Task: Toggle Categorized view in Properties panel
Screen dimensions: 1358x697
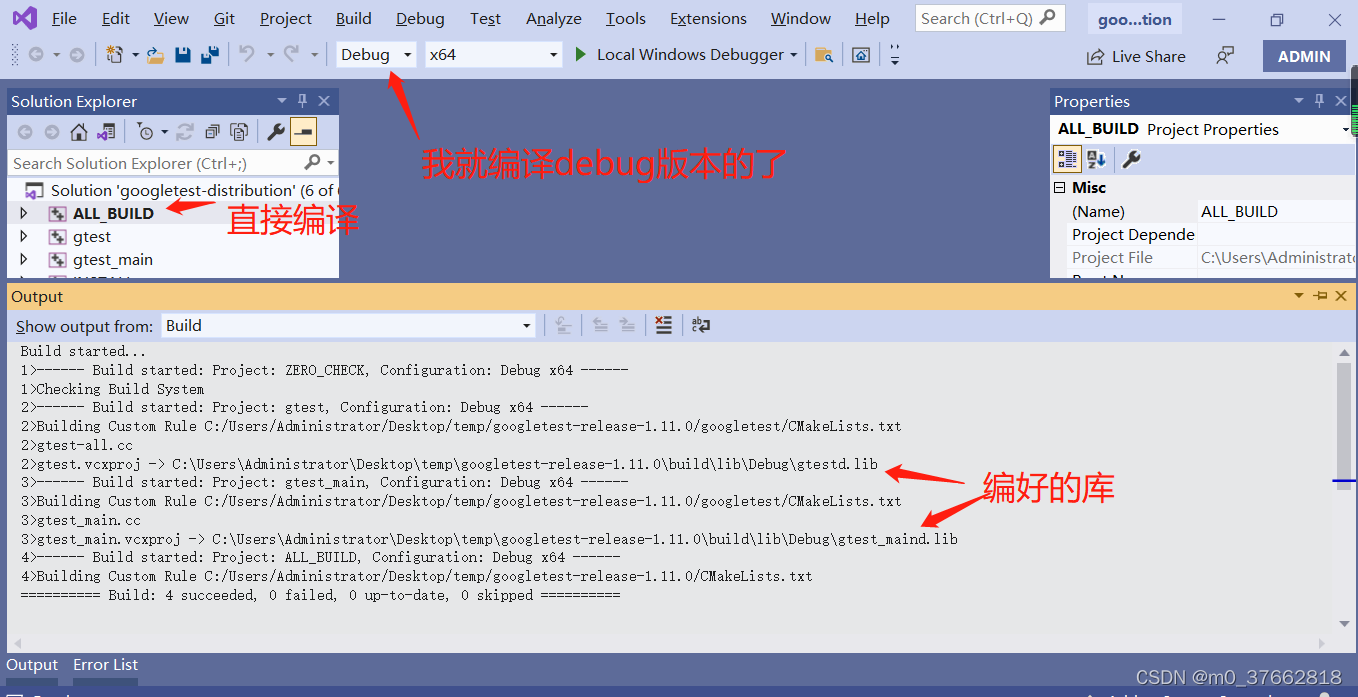Action: (x=1067, y=159)
